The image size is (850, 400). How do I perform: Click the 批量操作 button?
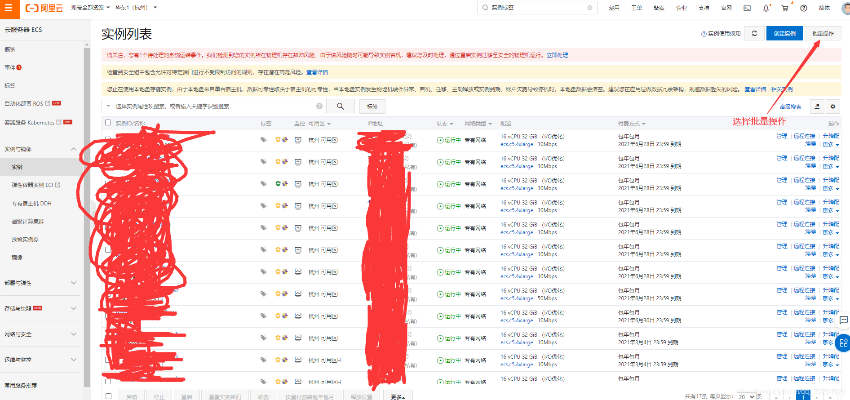click(823, 33)
